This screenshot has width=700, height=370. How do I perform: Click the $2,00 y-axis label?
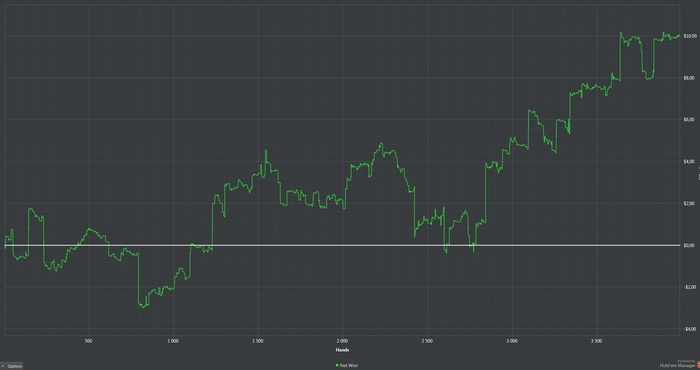688,204
